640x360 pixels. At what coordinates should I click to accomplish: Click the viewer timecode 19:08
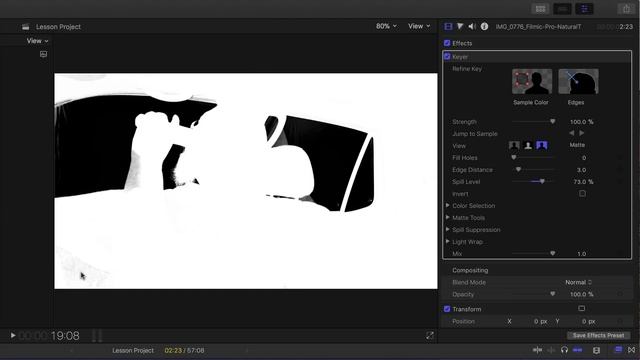[x=65, y=336]
